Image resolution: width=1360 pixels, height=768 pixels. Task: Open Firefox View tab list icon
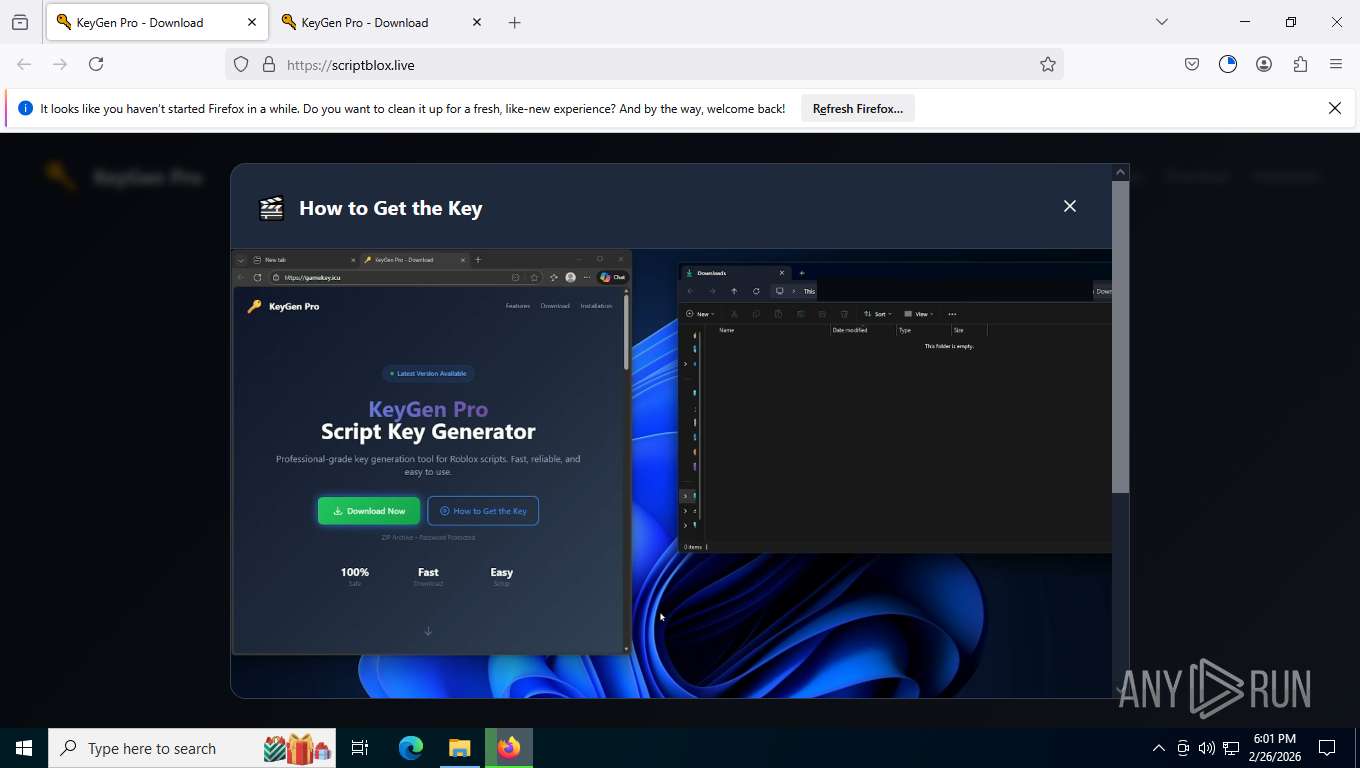tap(20, 22)
